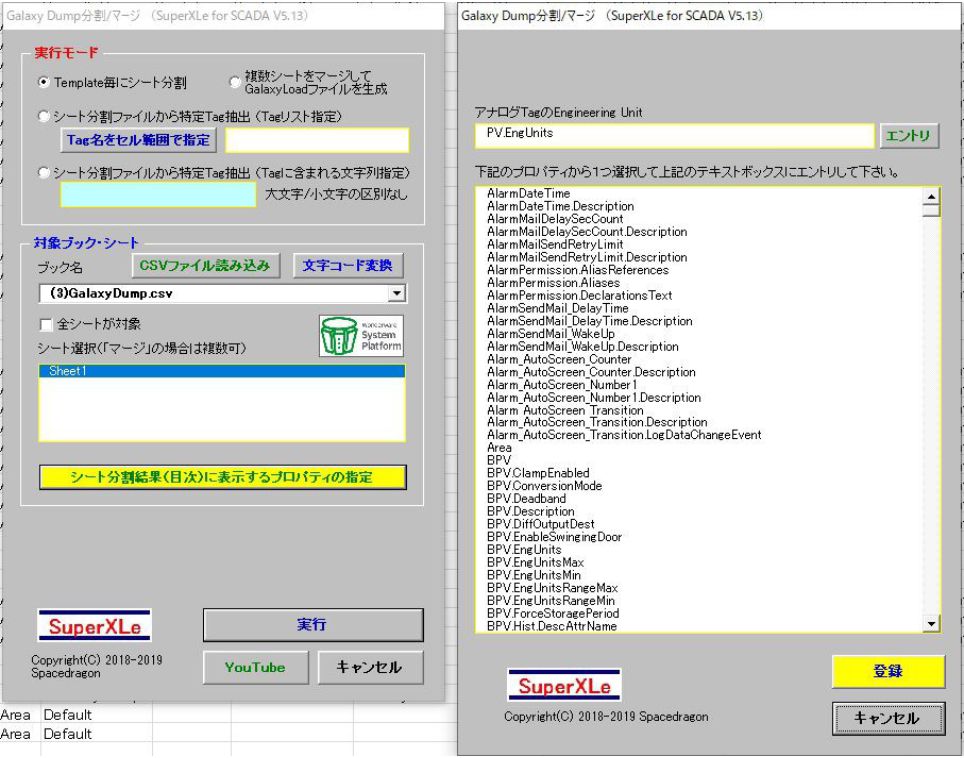The width and height of the screenshot is (964, 758).
Task: Select AlarmSendMail_DelayTime property
Action: (558, 308)
